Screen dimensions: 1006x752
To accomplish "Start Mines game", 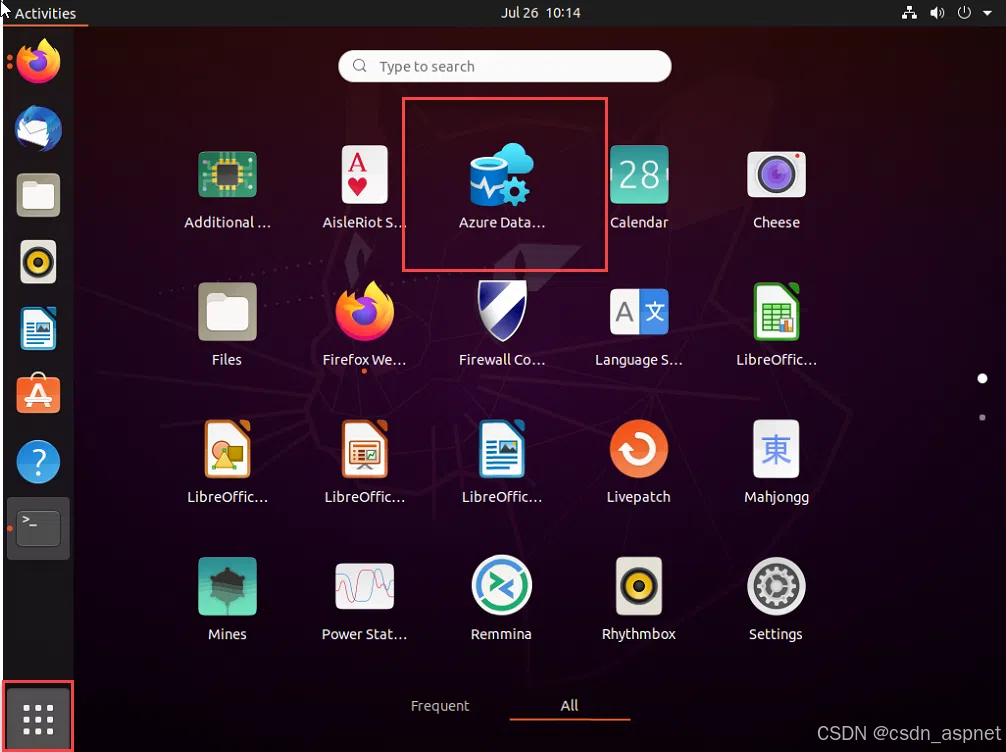I will [227, 599].
